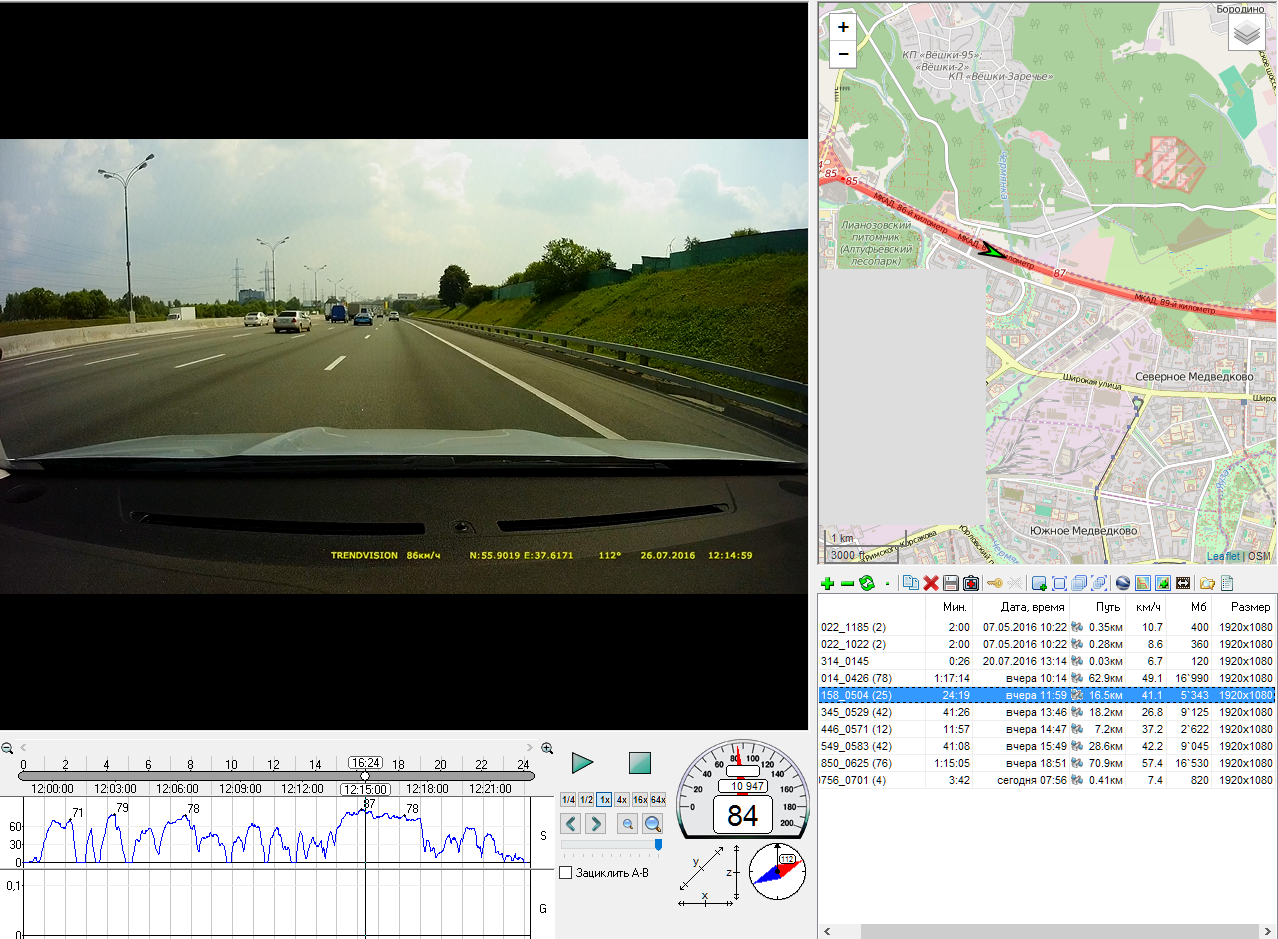Enable the Зациклить A-B checkbox
The image size is (1278, 939).
[566, 873]
